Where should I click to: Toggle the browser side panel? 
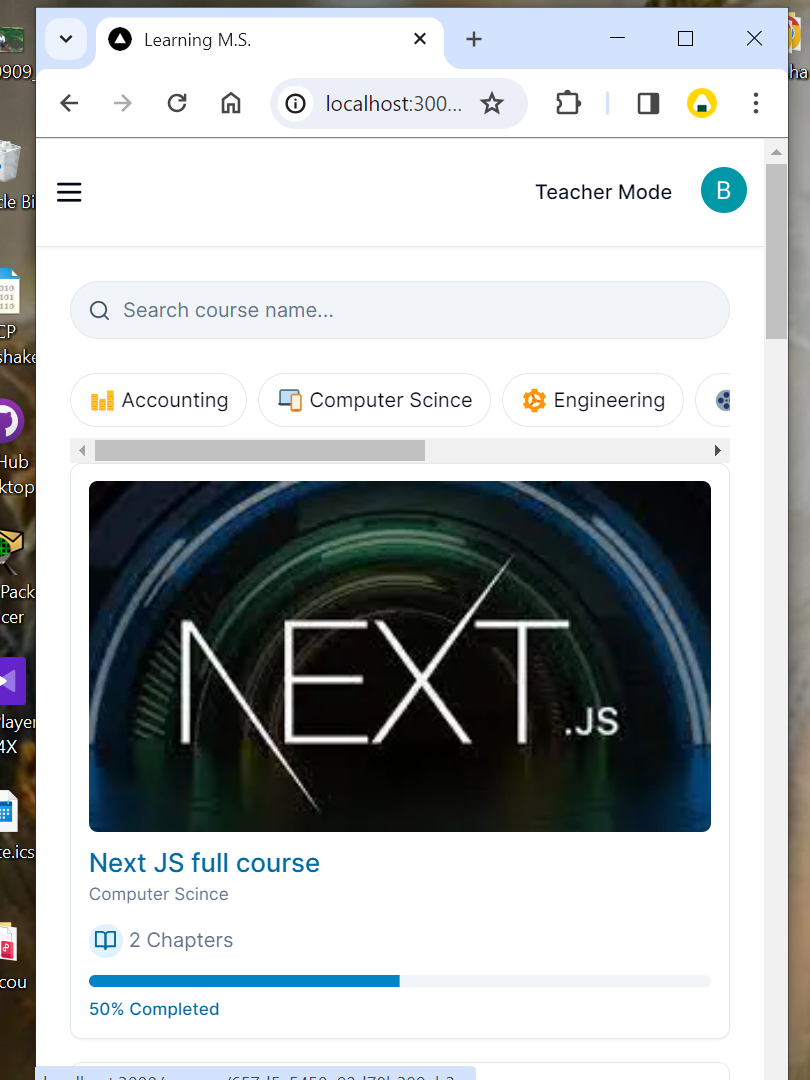648,103
